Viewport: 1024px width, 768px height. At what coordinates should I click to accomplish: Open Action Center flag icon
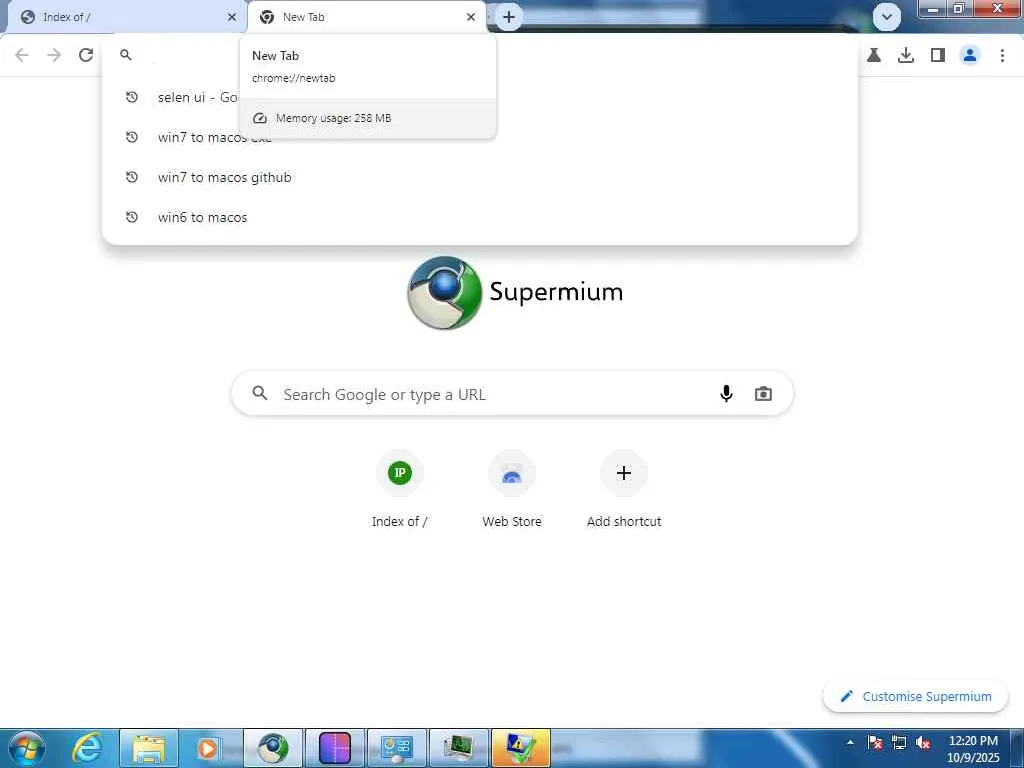(x=874, y=743)
